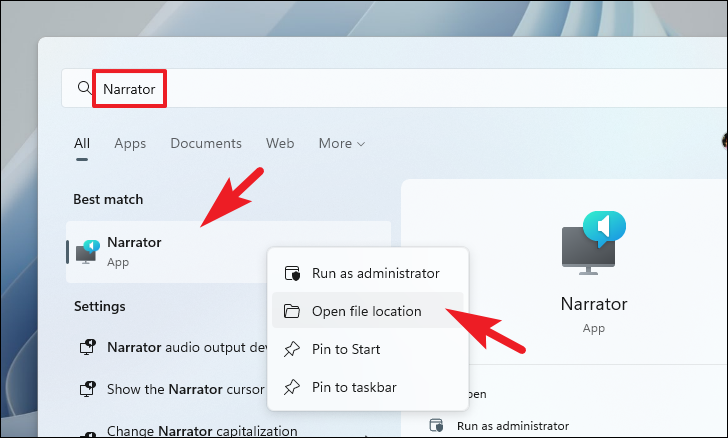The image size is (728, 438).
Task: Choose Pin to Start in context menu
Action: tap(368, 349)
